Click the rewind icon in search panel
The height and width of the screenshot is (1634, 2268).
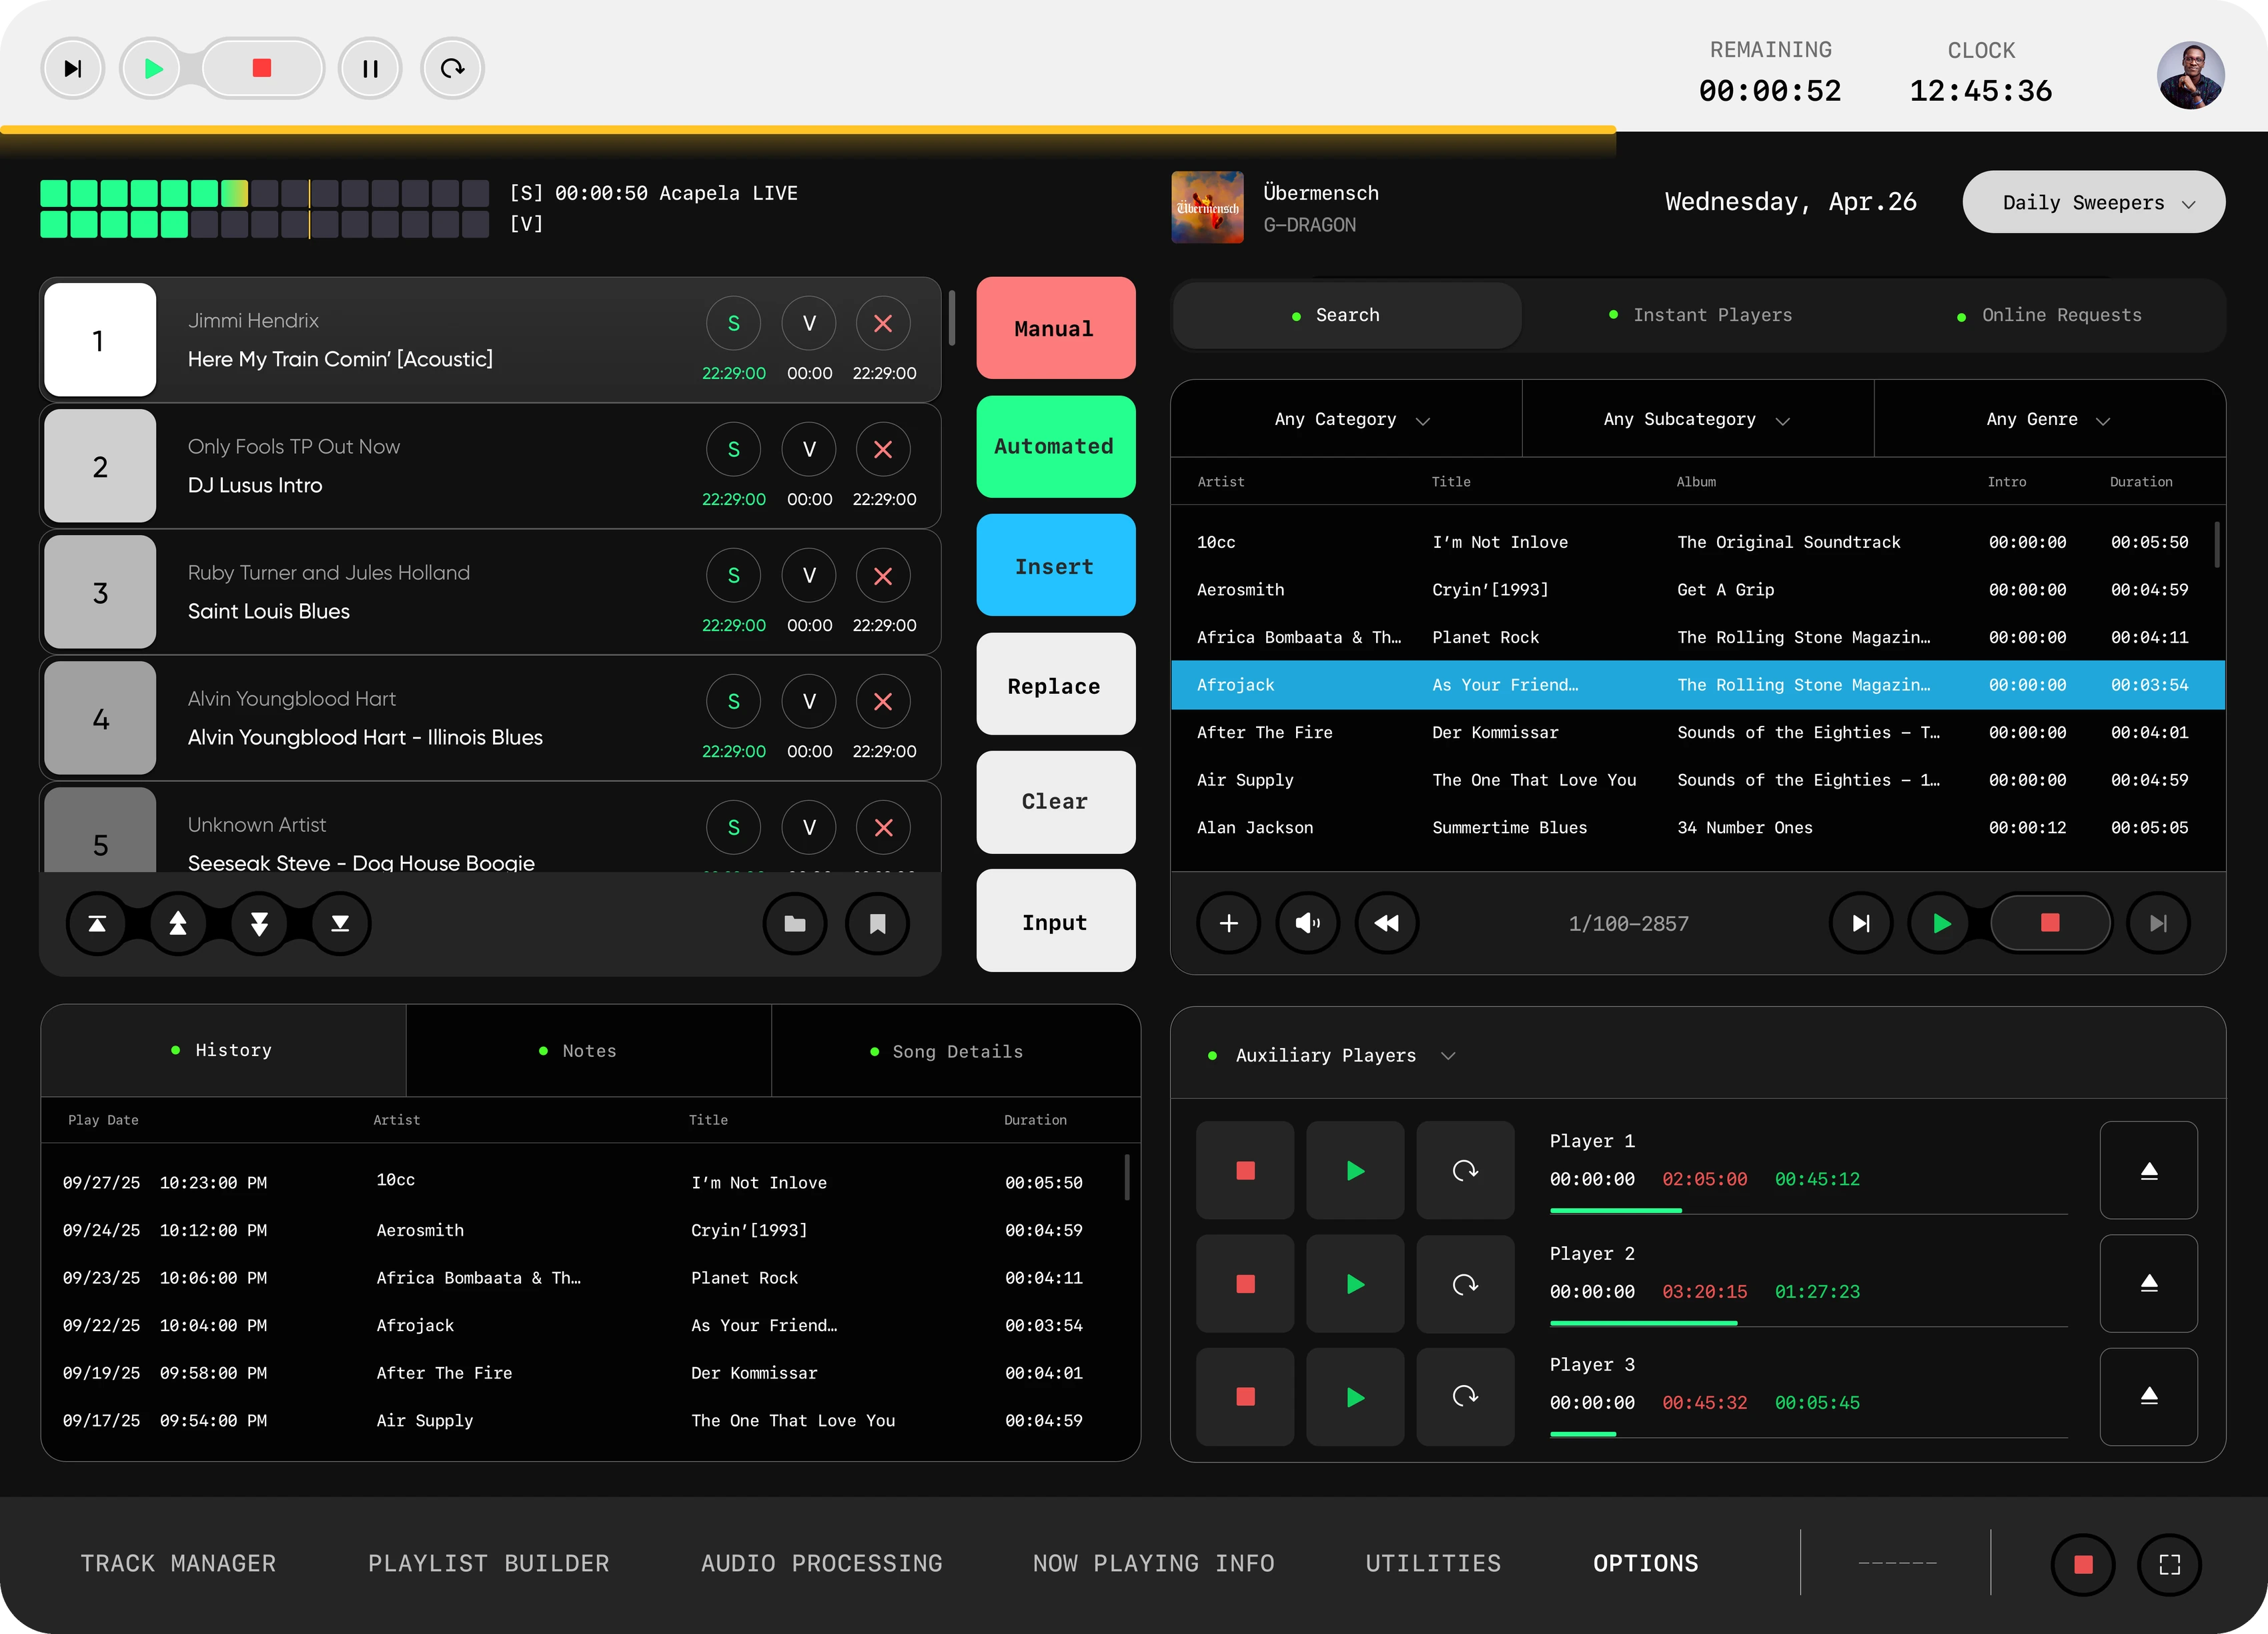click(1387, 923)
